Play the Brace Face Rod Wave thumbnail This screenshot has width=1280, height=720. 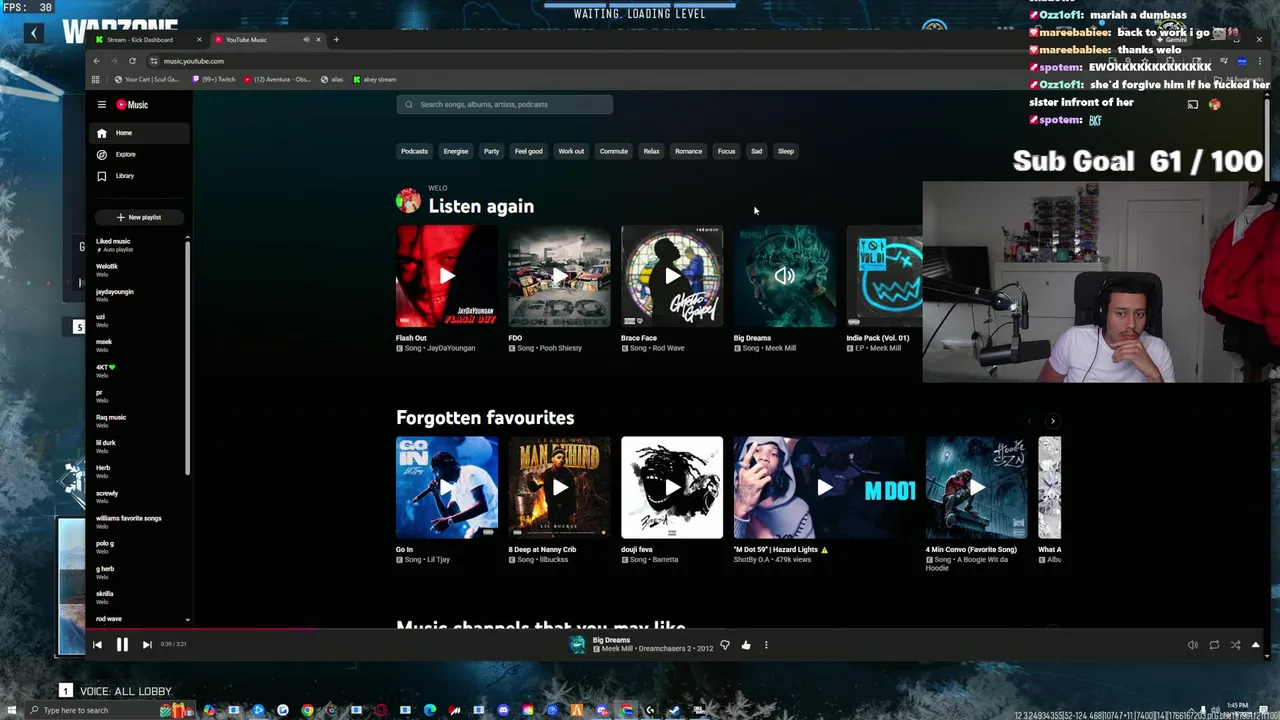[x=672, y=276]
